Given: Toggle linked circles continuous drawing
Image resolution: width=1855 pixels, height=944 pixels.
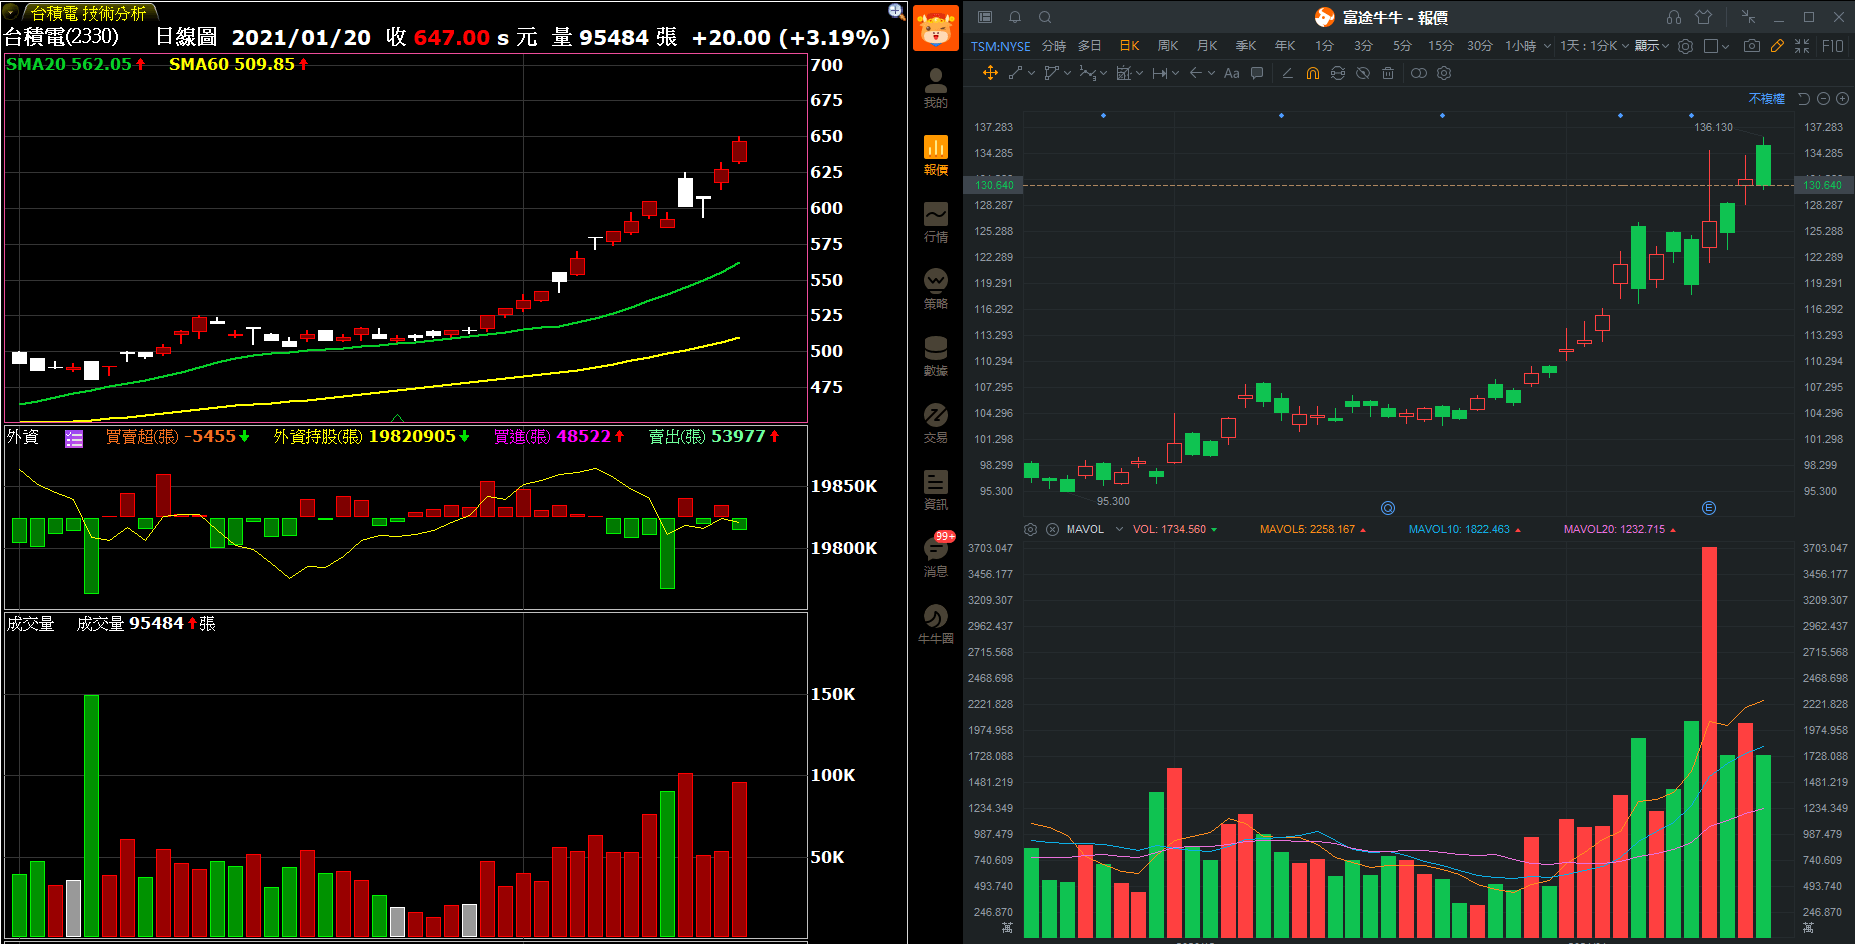Looking at the screenshot, I should point(1419,73).
